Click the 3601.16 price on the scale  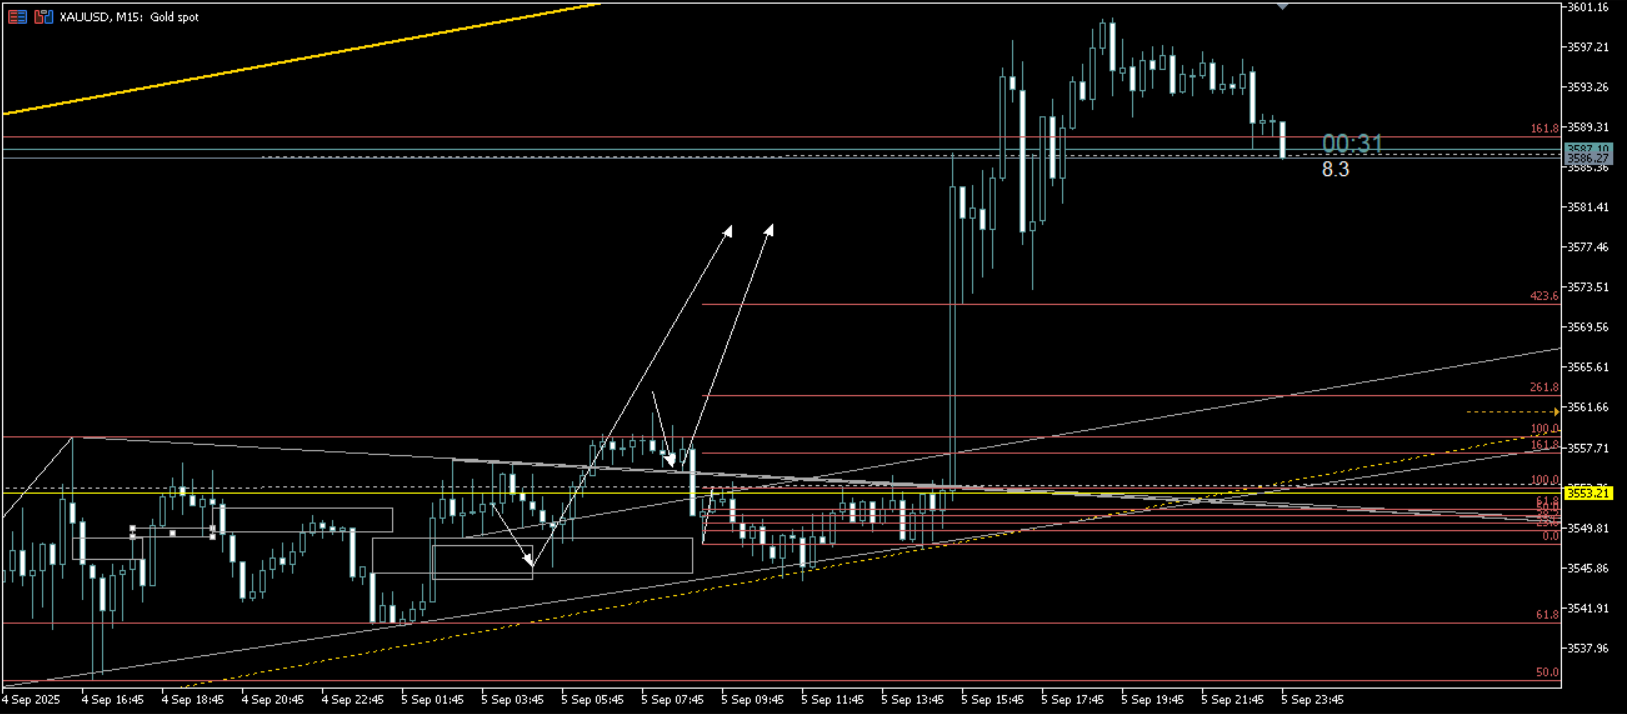coord(1588,8)
